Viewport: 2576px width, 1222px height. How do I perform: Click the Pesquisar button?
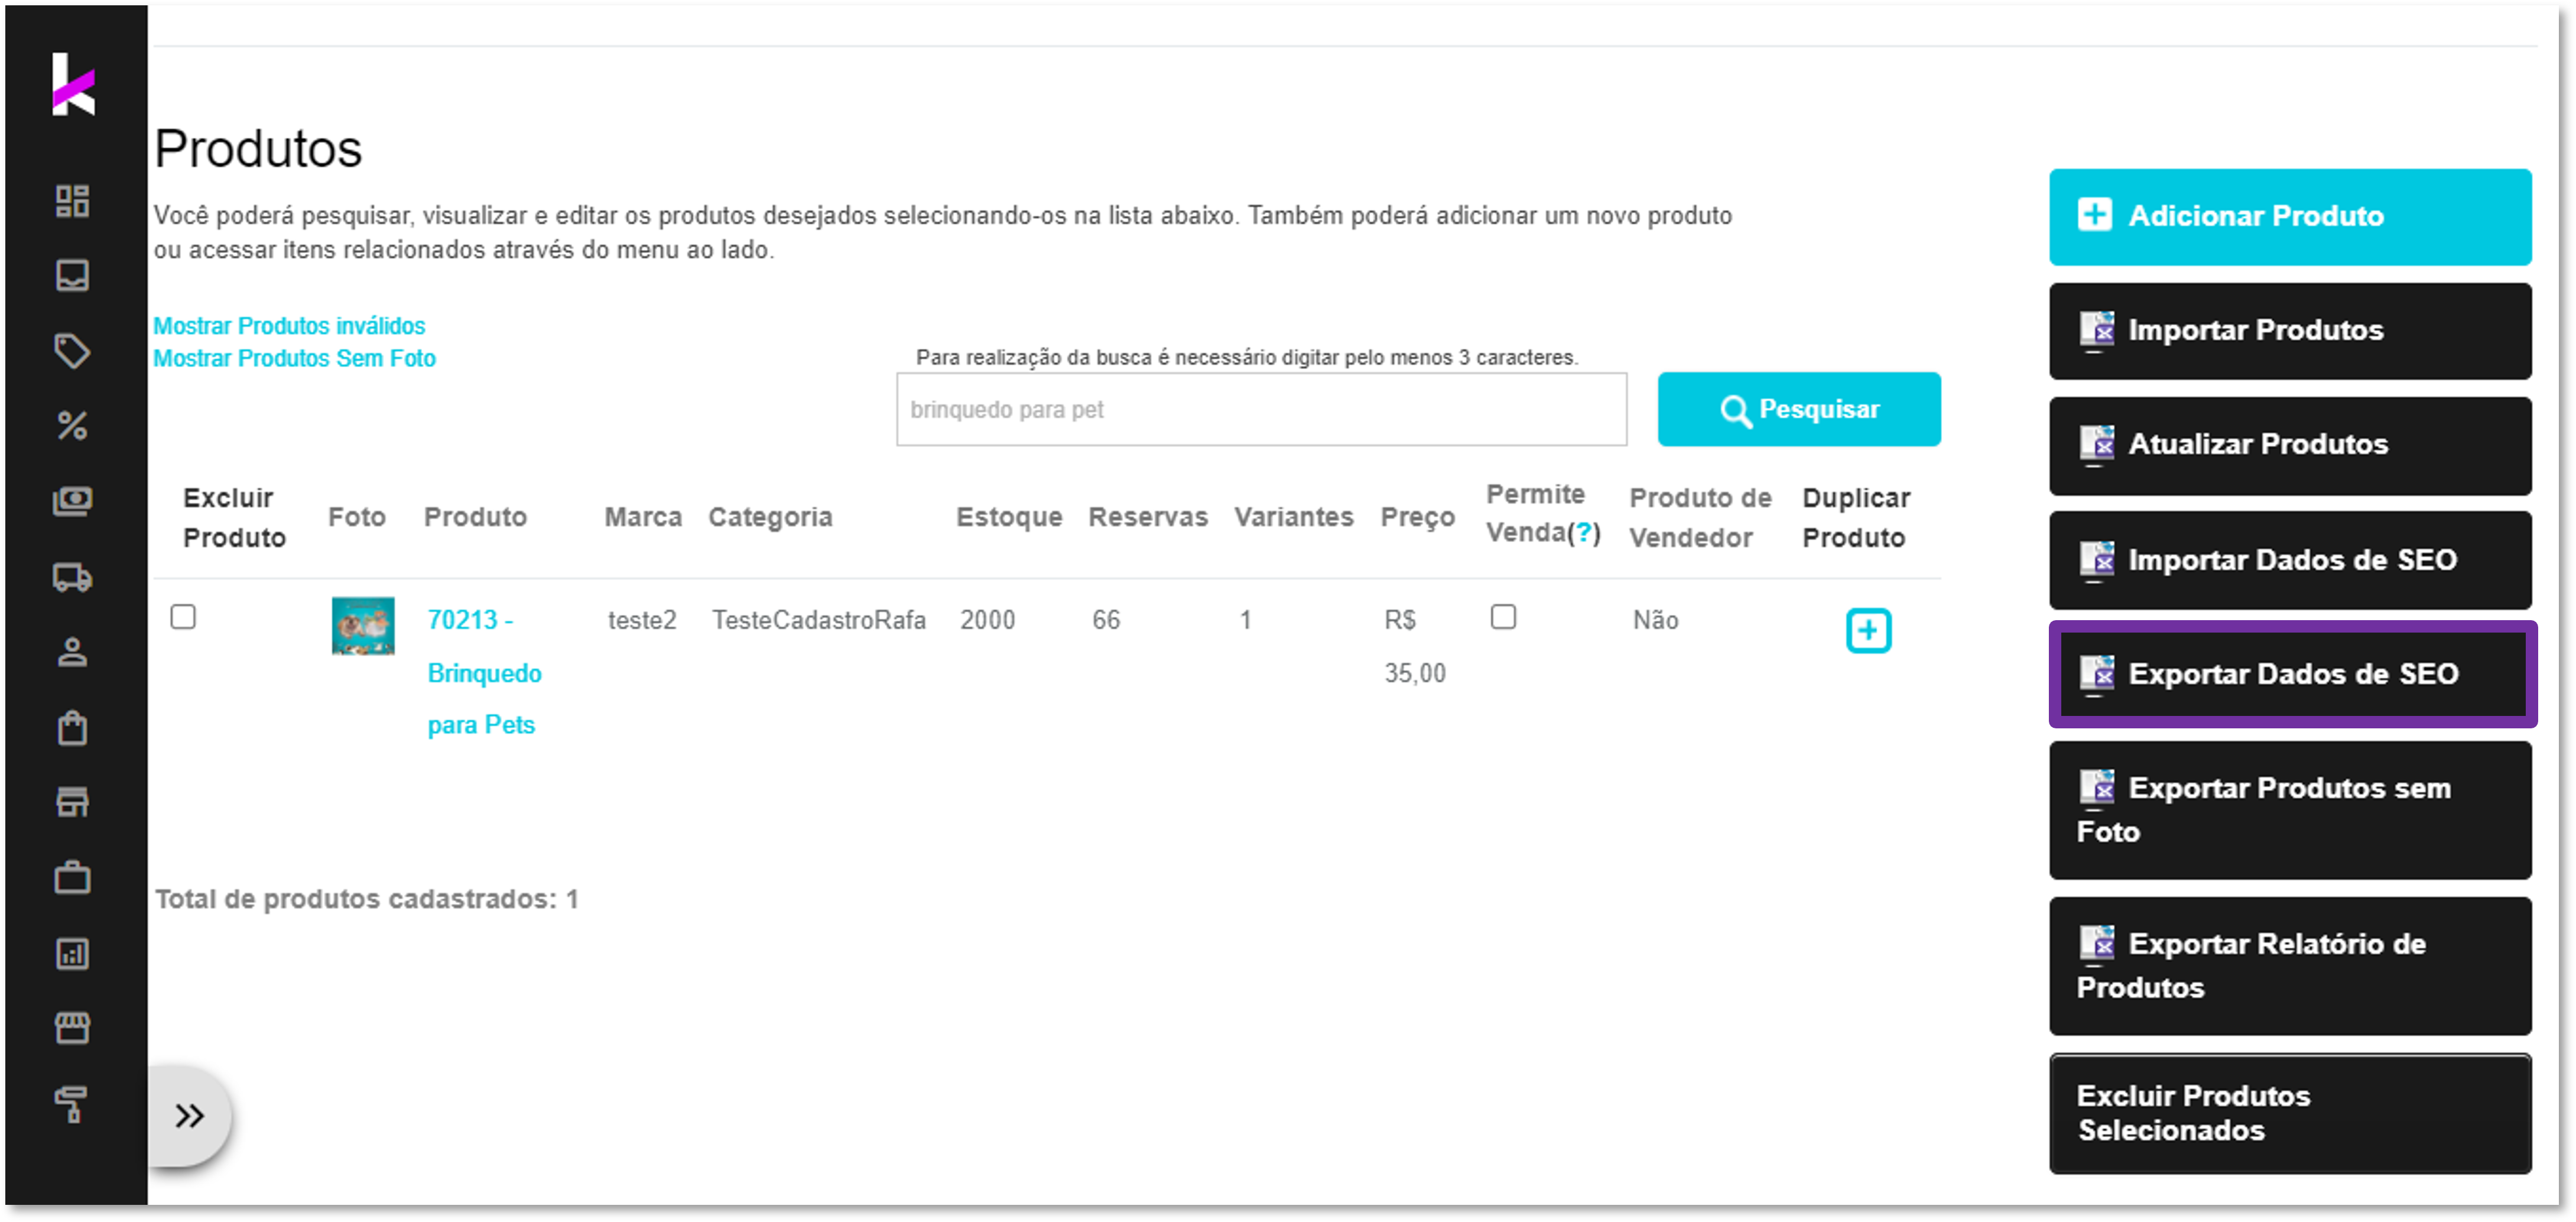(1798, 409)
